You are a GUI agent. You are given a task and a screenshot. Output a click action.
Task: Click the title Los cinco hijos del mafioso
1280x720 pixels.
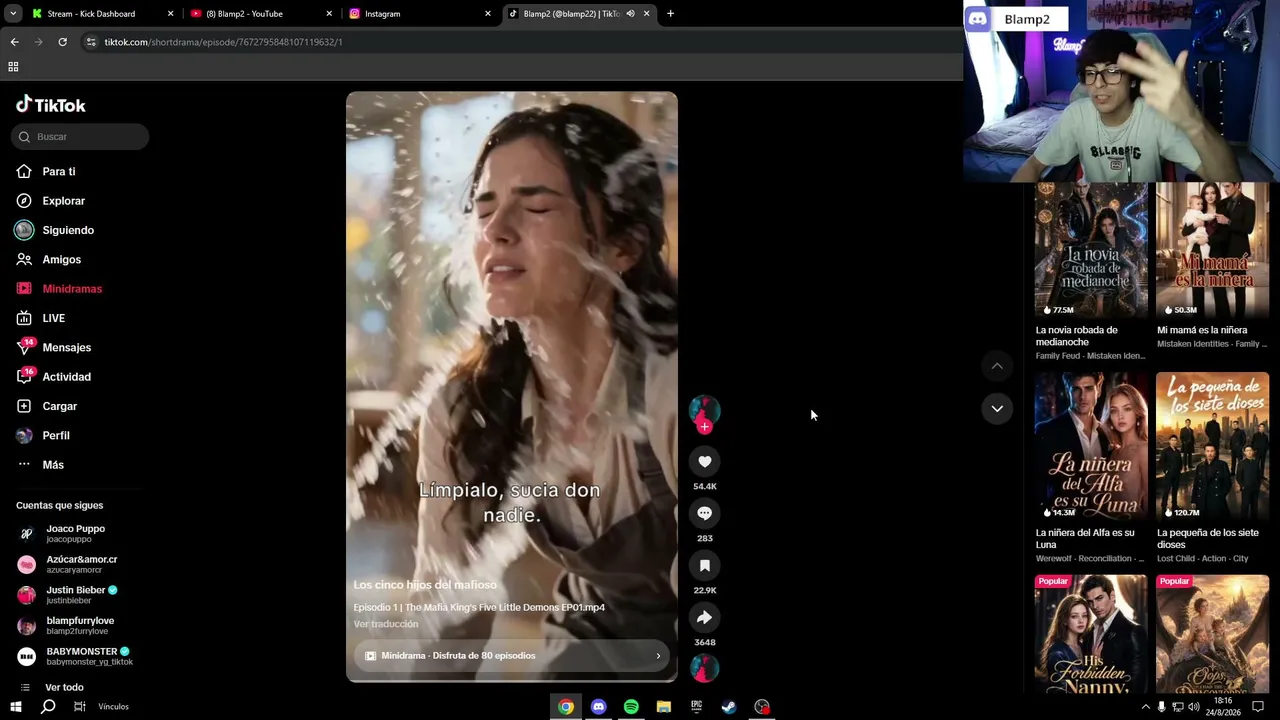tap(425, 585)
